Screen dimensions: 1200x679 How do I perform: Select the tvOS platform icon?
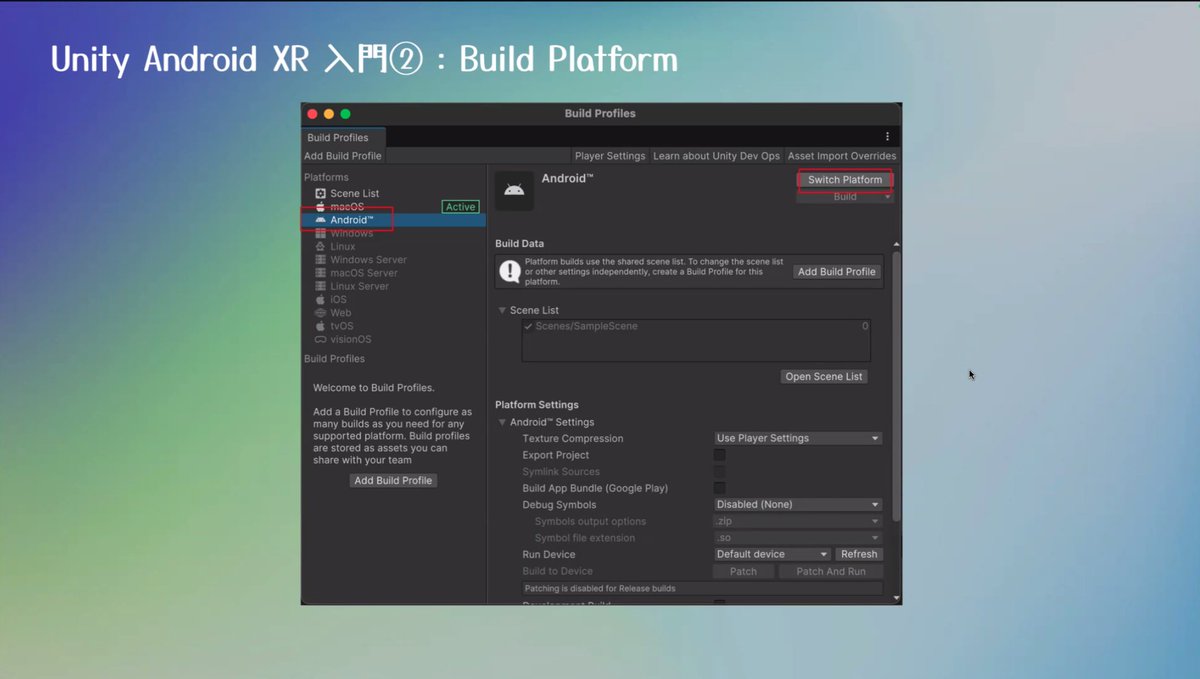(x=320, y=326)
